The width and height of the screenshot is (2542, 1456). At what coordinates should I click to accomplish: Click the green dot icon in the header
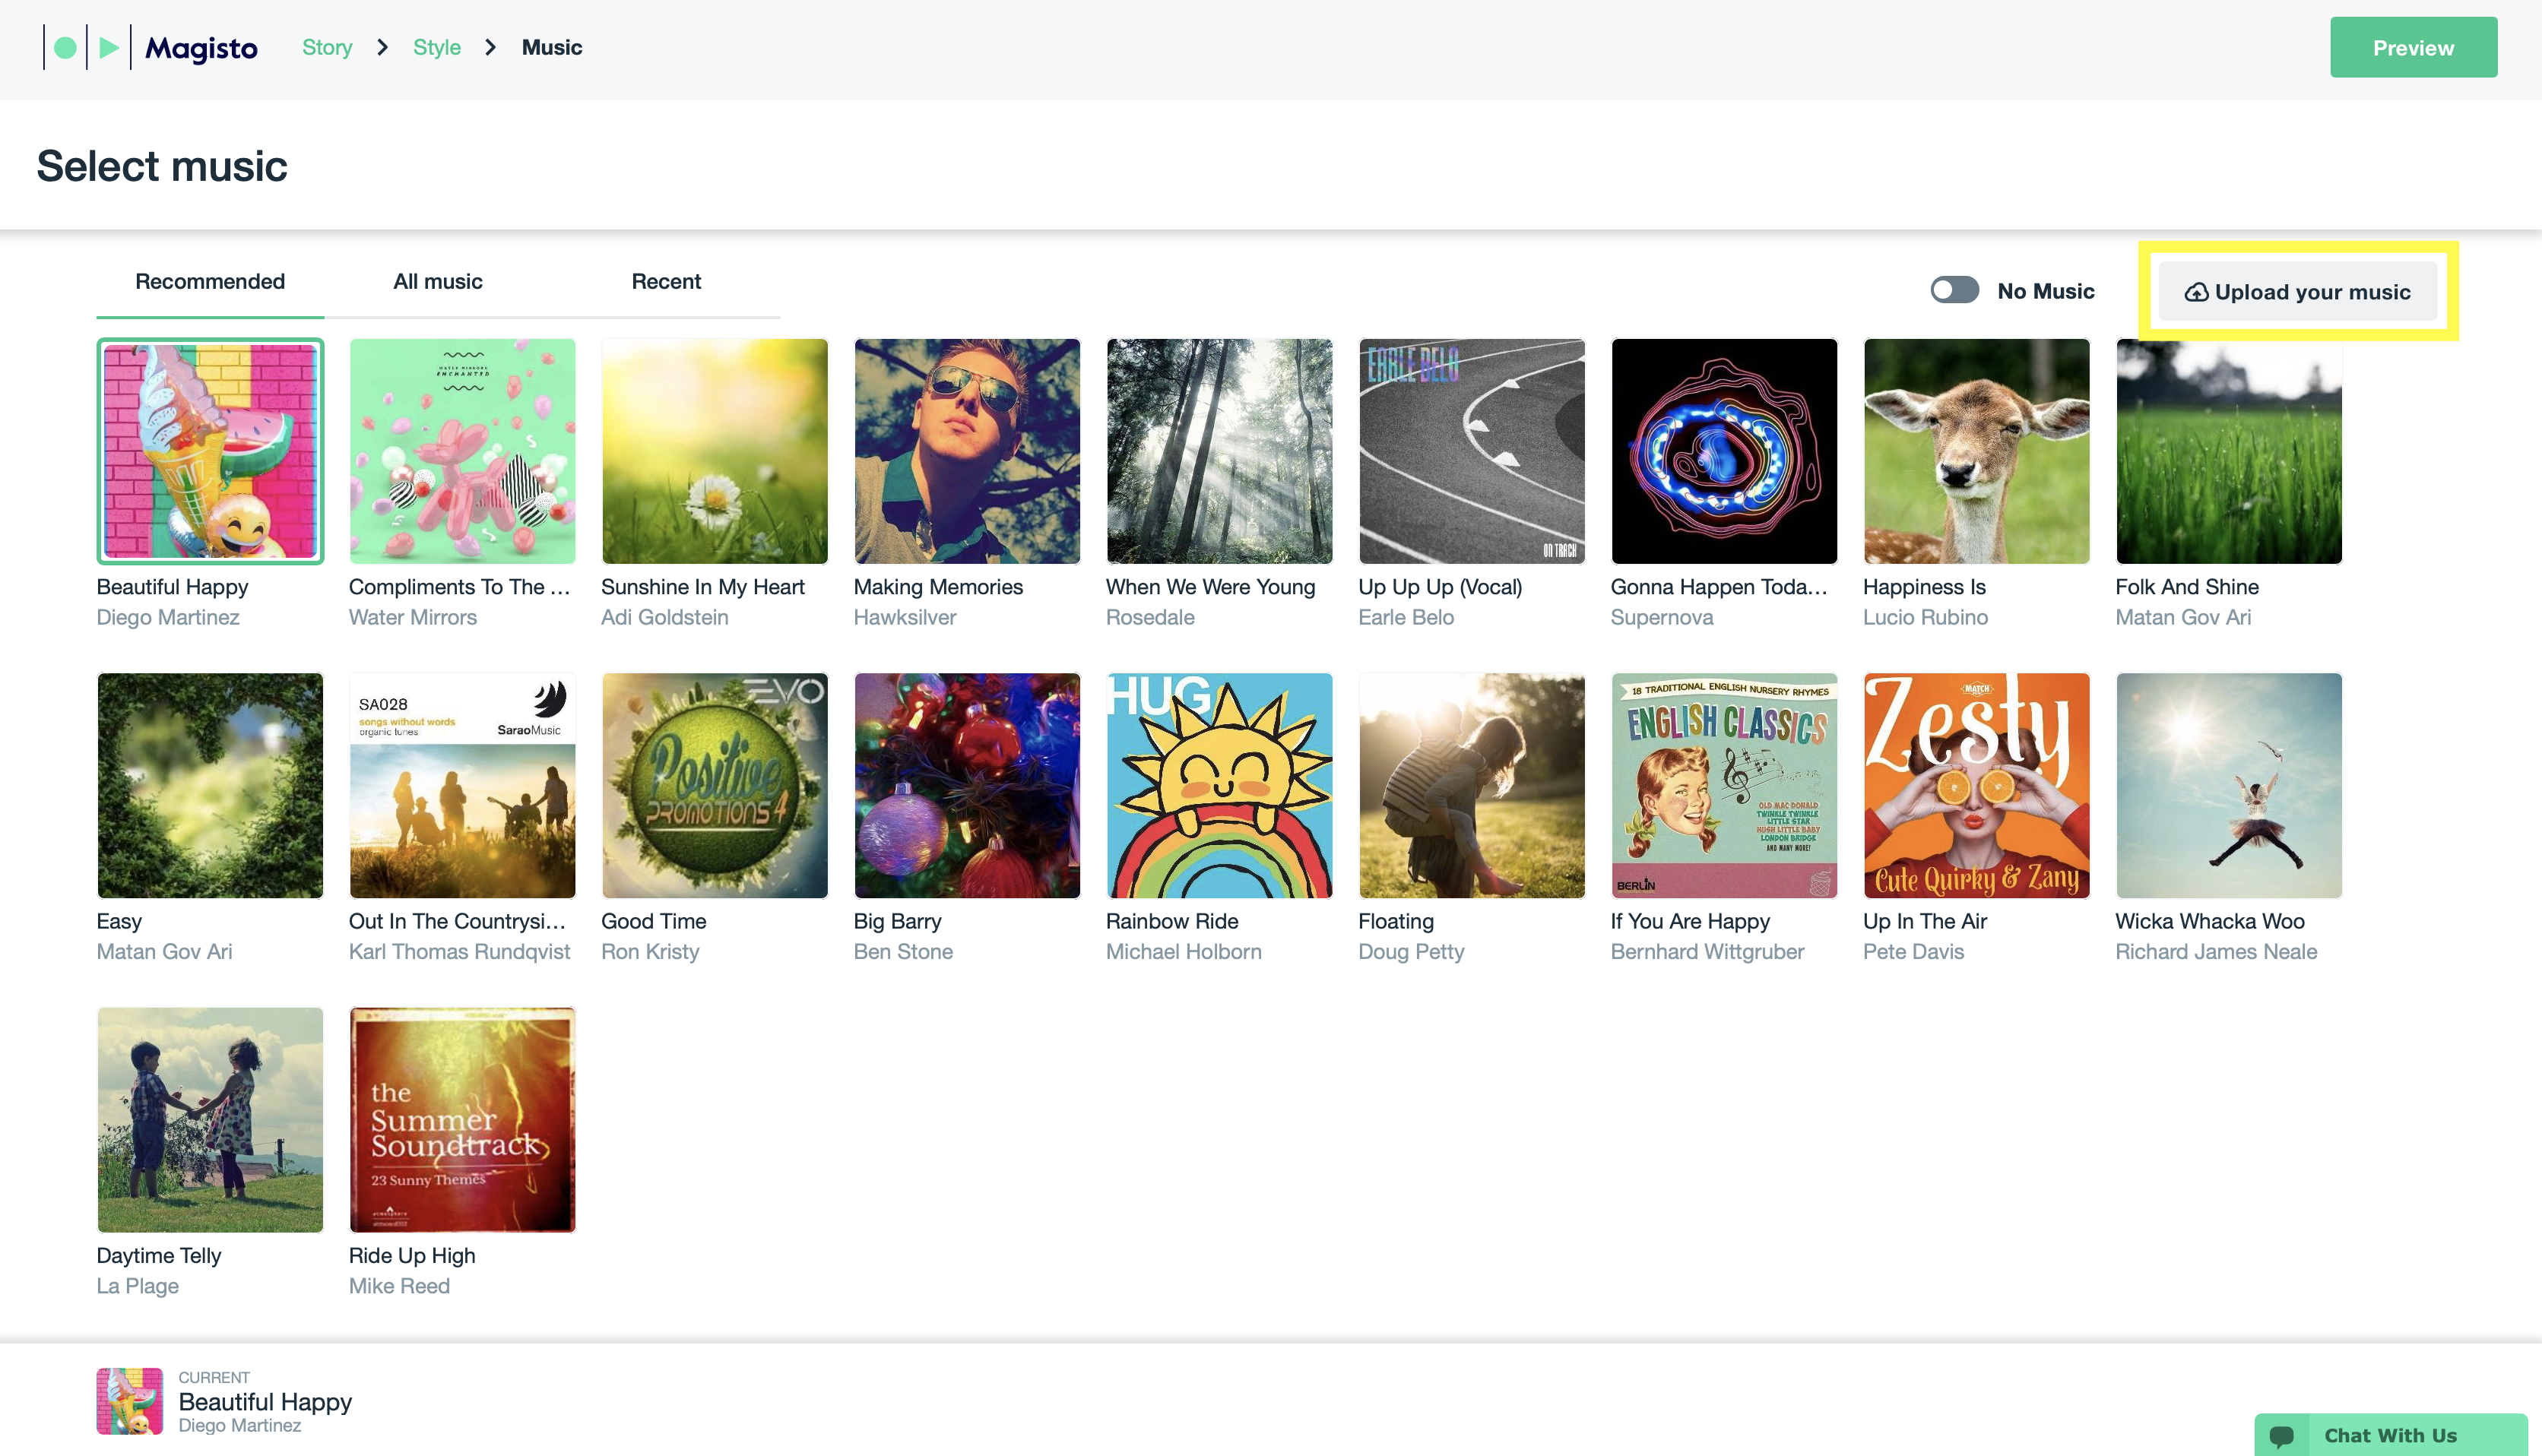(64, 46)
